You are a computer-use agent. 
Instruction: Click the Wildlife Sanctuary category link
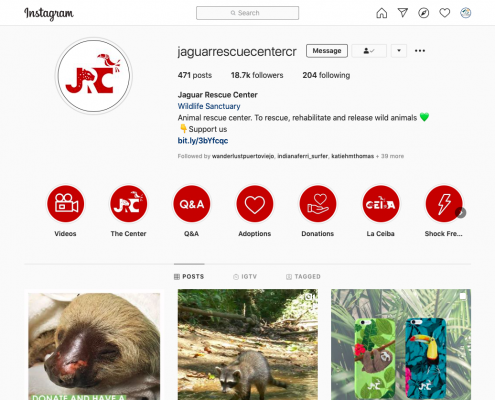[209, 106]
